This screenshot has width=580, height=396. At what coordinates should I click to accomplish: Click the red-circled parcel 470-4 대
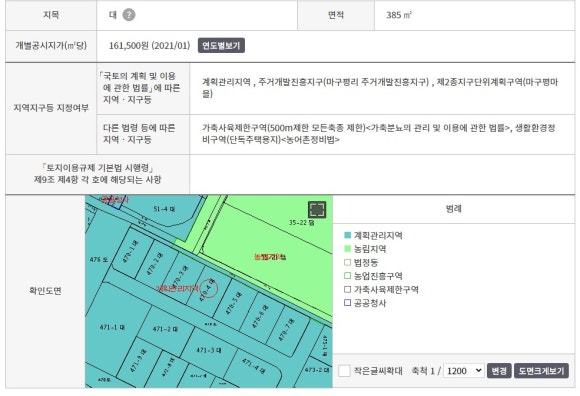tap(208, 288)
